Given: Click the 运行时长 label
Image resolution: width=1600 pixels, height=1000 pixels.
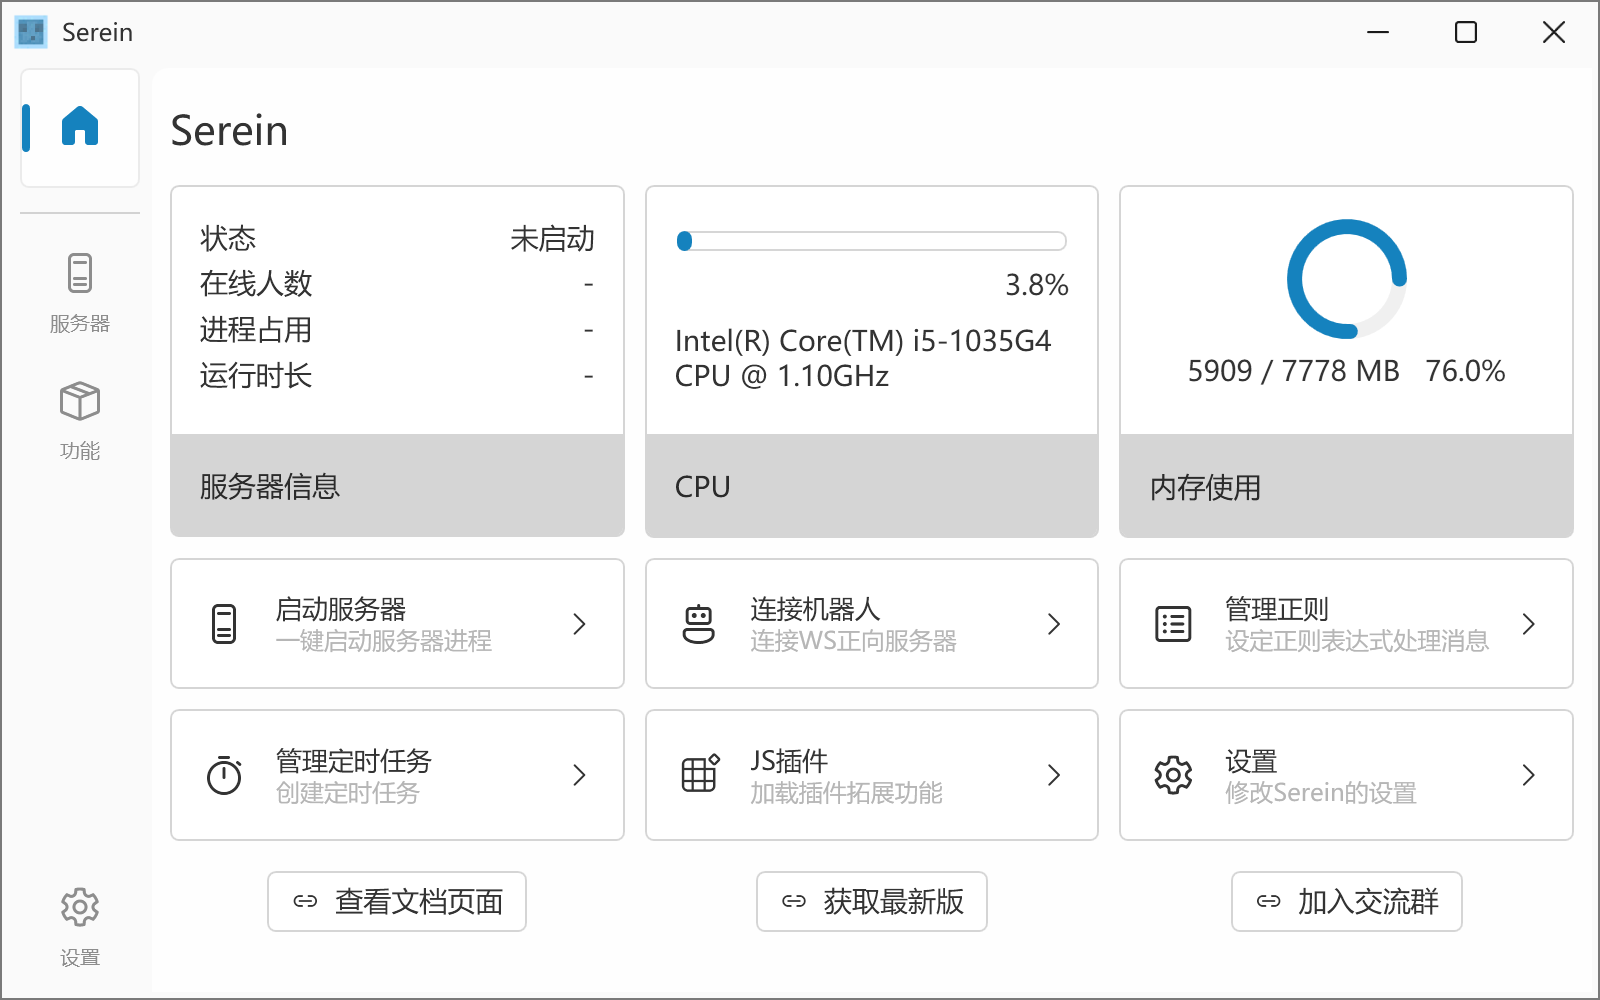Looking at the screenshot, I should coord(256,375).
